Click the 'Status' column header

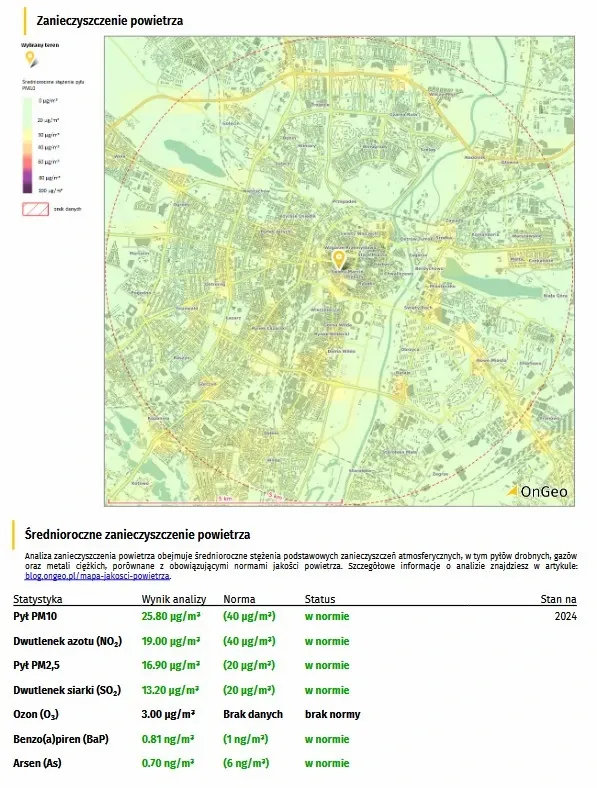320,599
